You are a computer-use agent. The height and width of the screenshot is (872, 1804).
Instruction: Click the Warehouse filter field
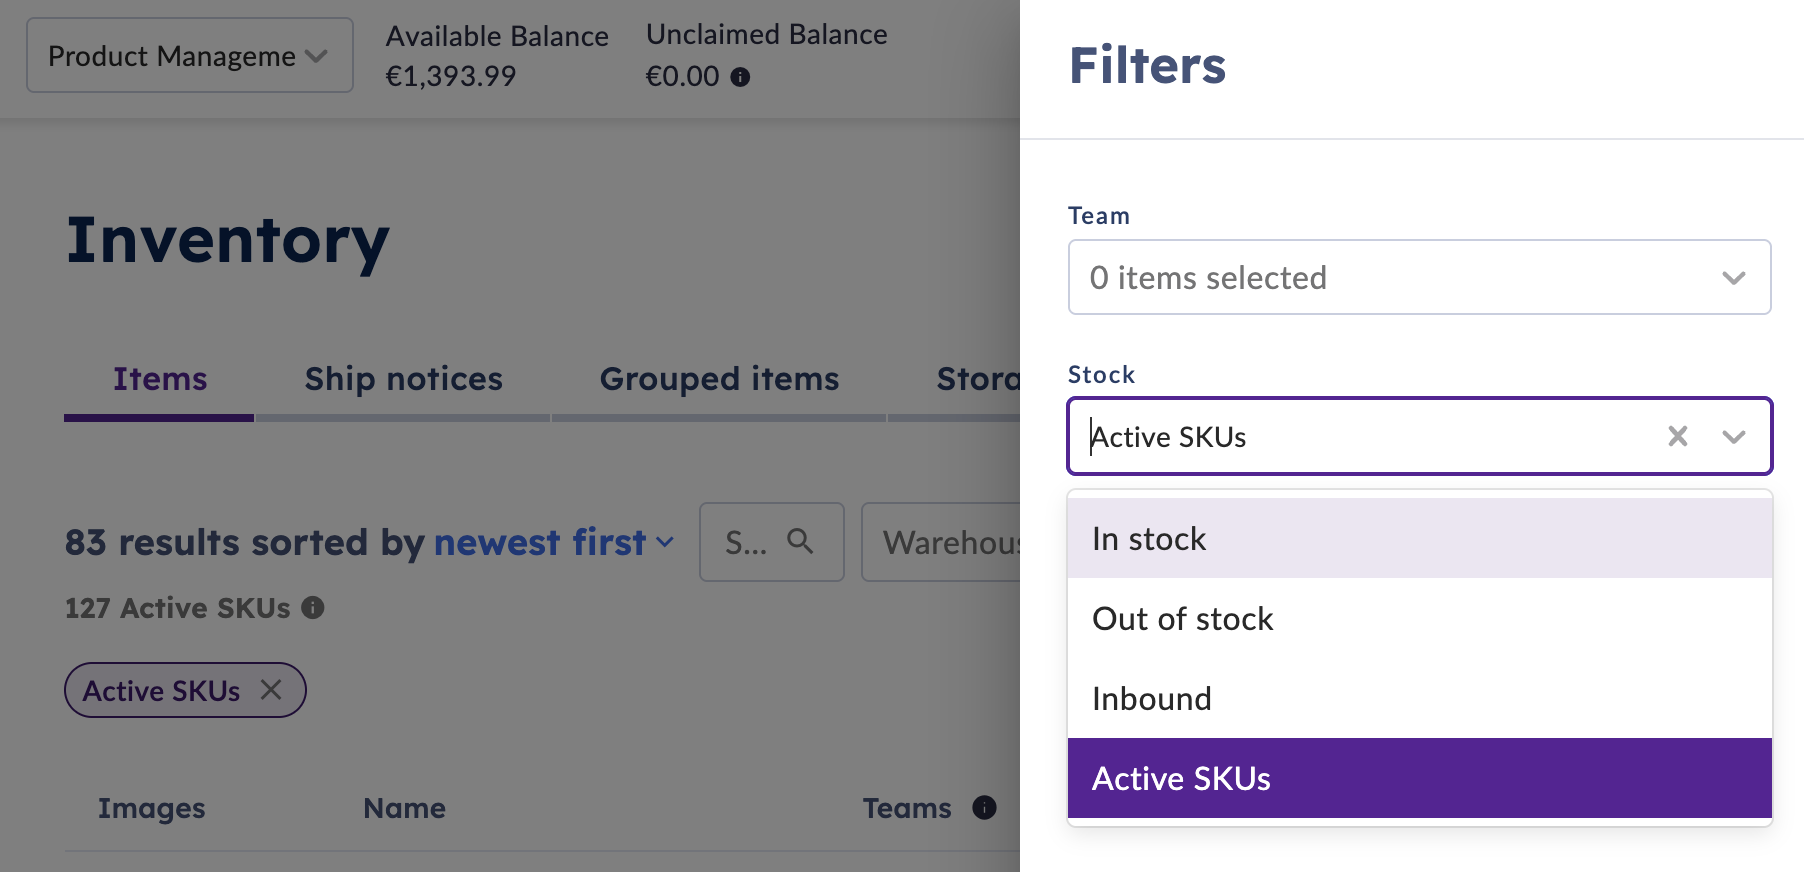click(x=941, y=542)
